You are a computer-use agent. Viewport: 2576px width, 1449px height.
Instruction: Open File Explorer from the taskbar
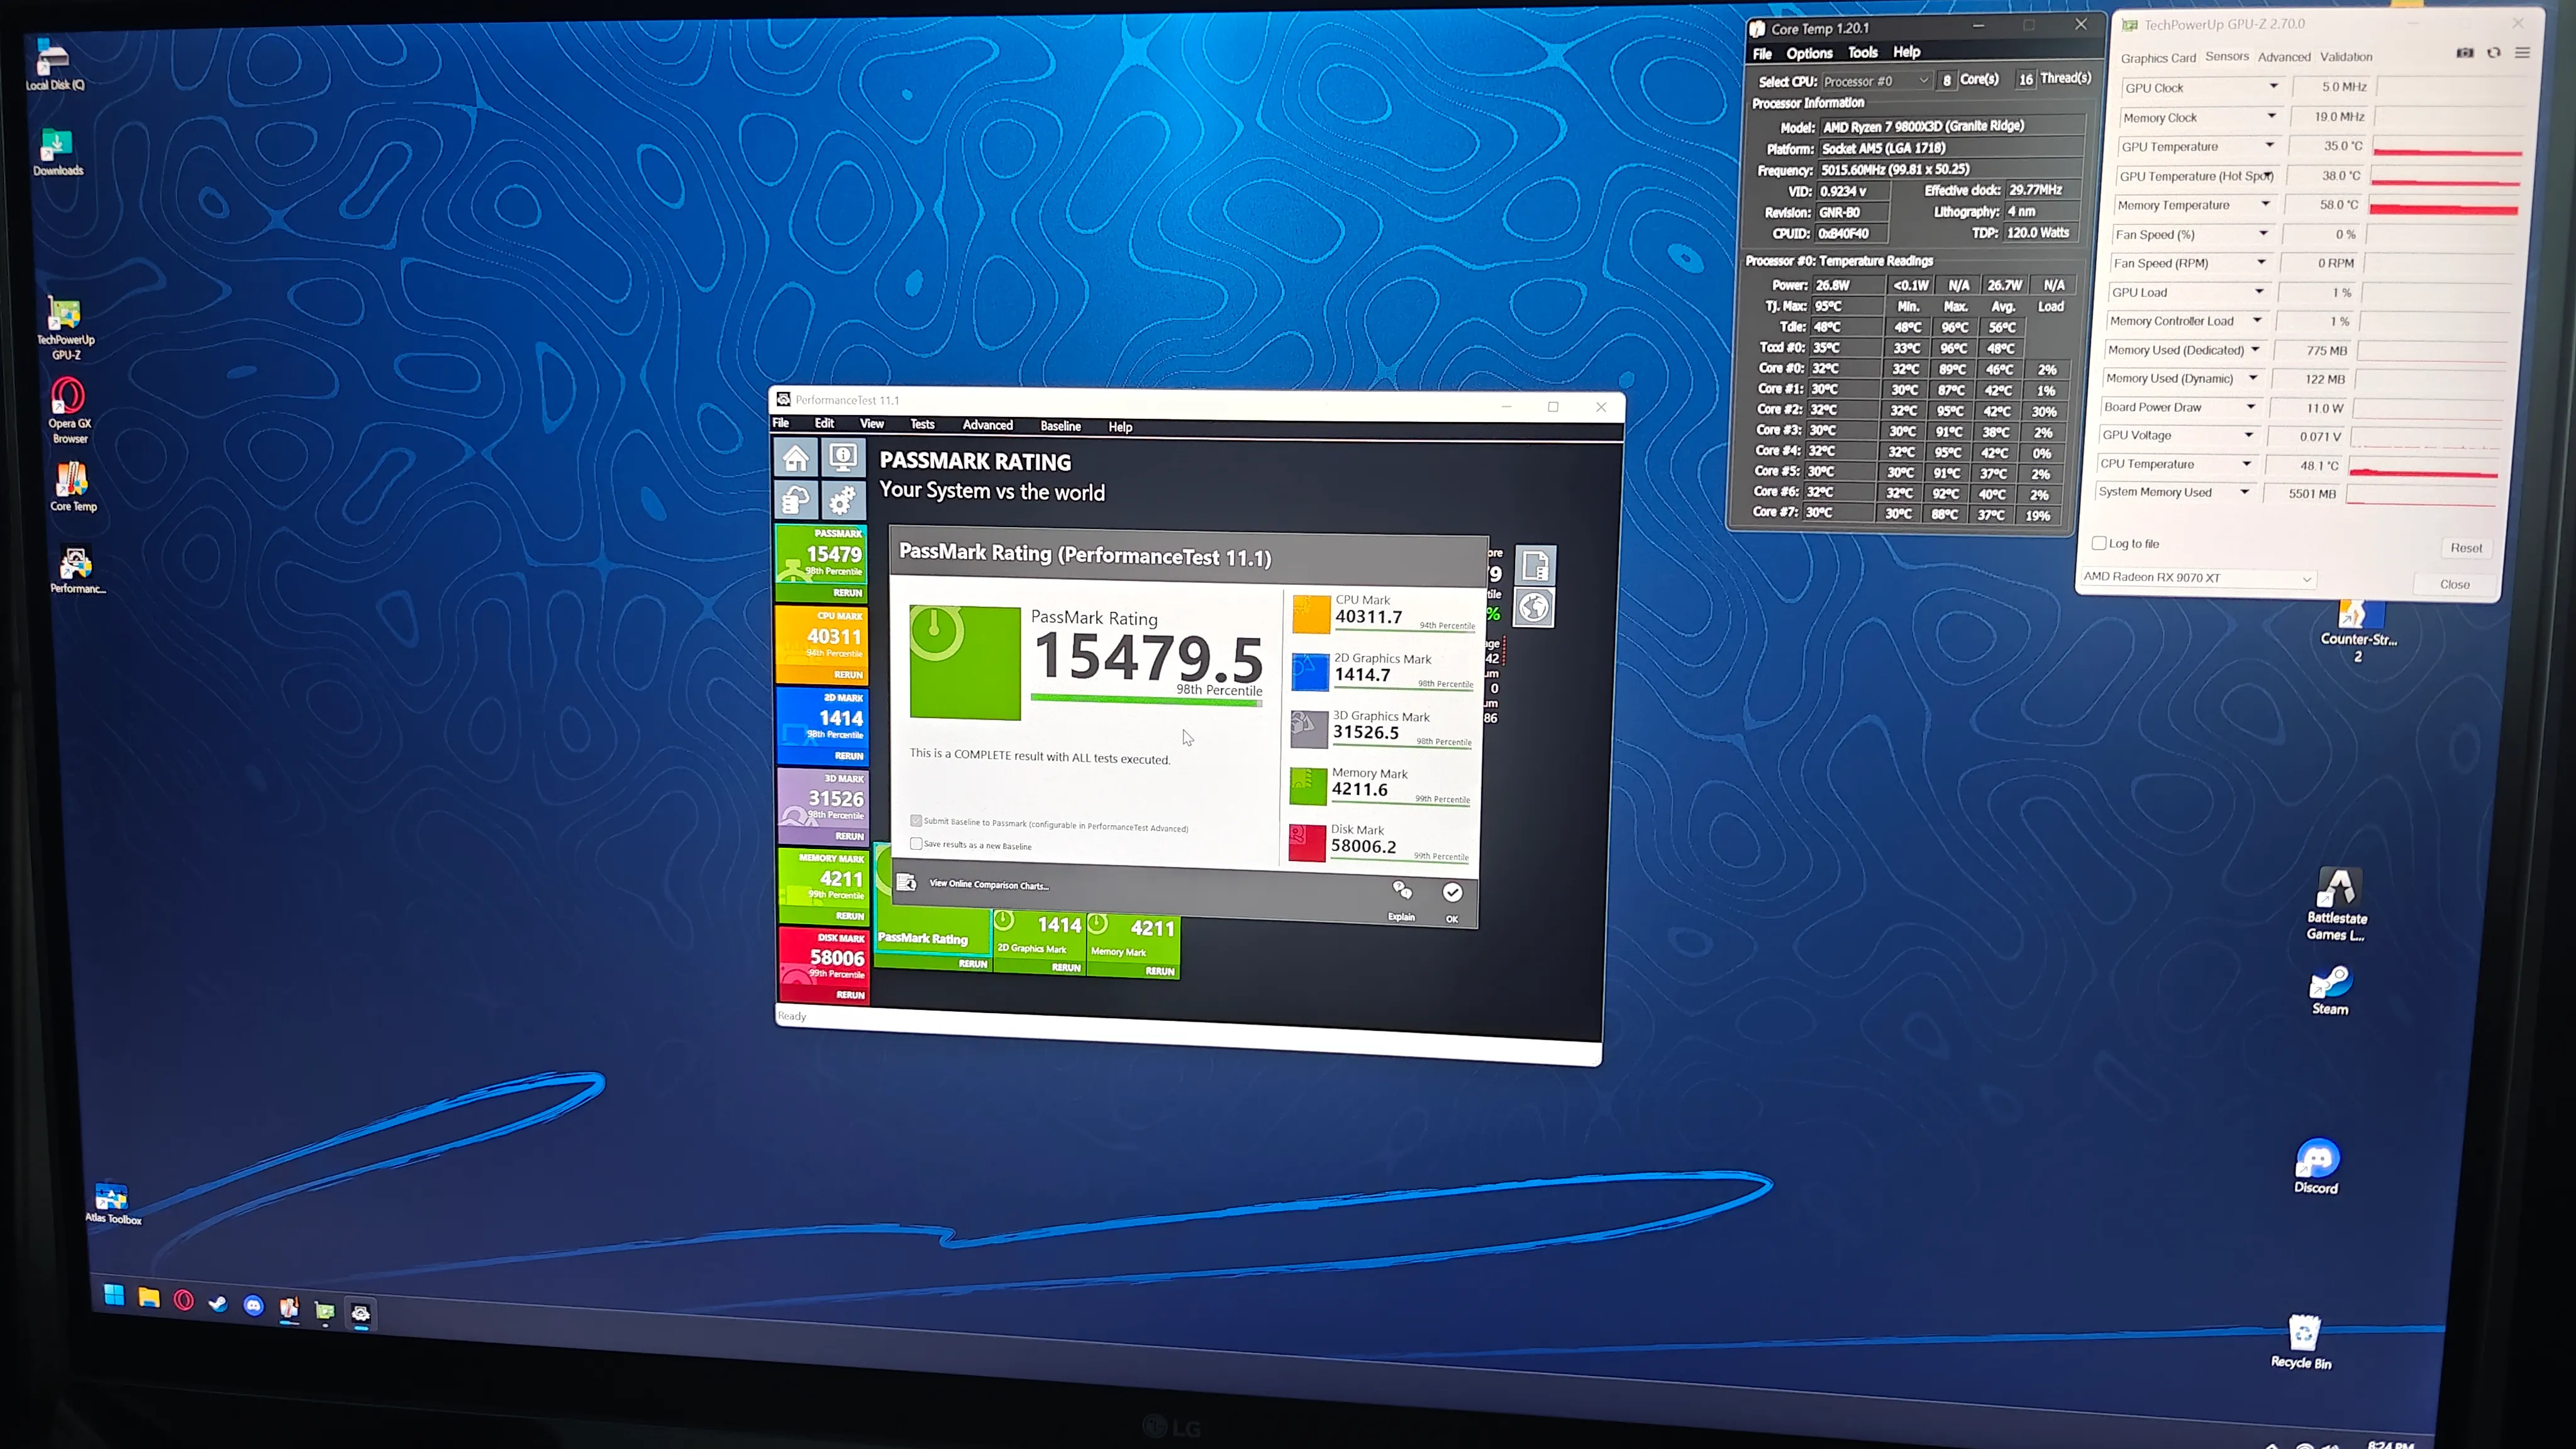149,1298
